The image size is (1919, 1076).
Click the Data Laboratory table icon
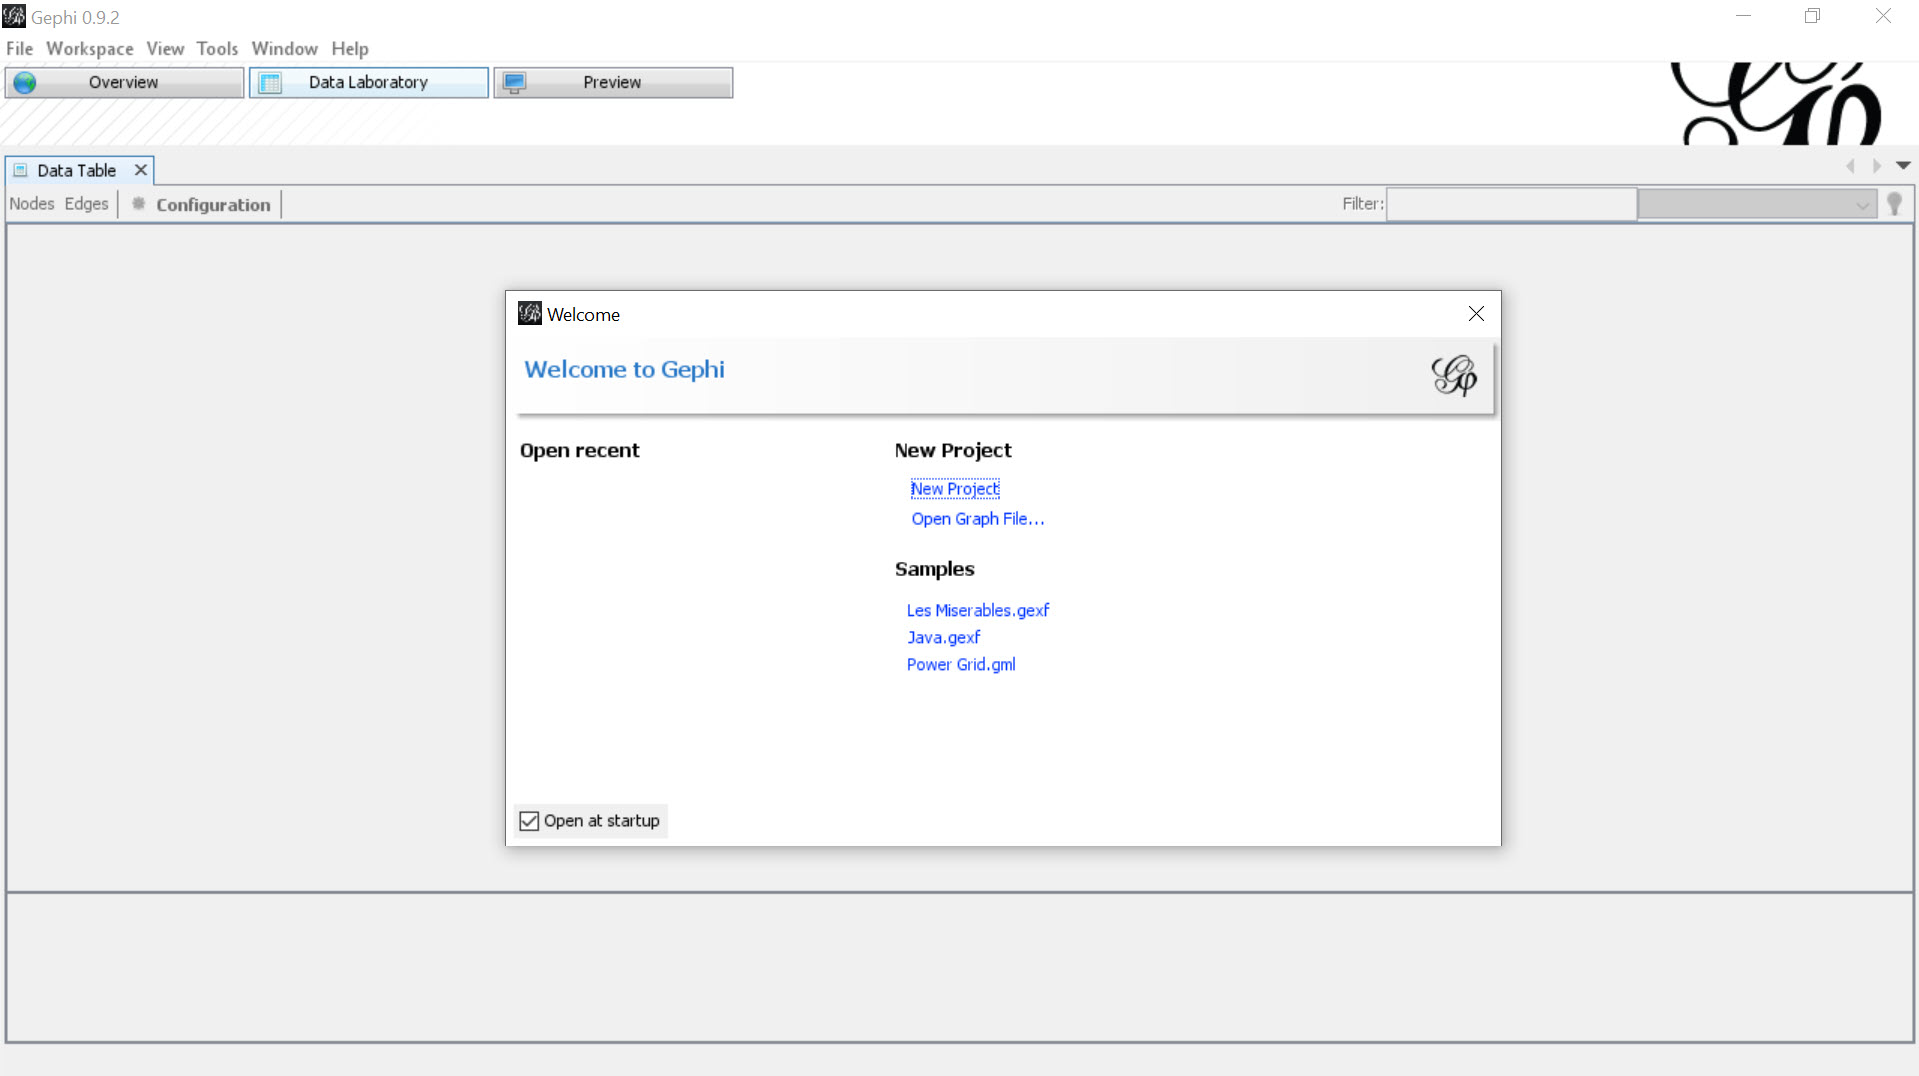point(270,83)
